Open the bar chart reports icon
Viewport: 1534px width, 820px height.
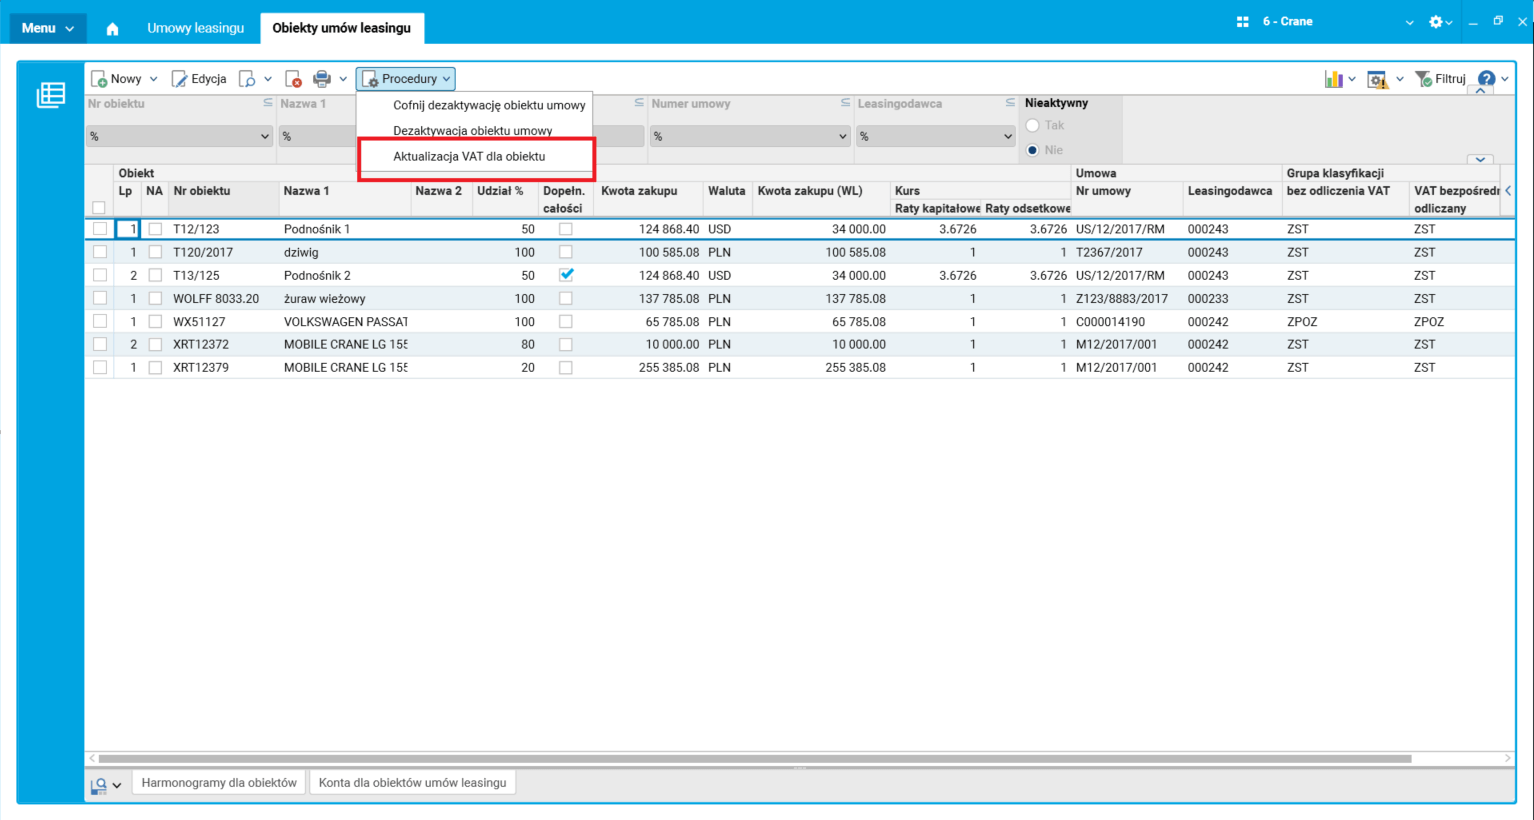point(1333,79)
